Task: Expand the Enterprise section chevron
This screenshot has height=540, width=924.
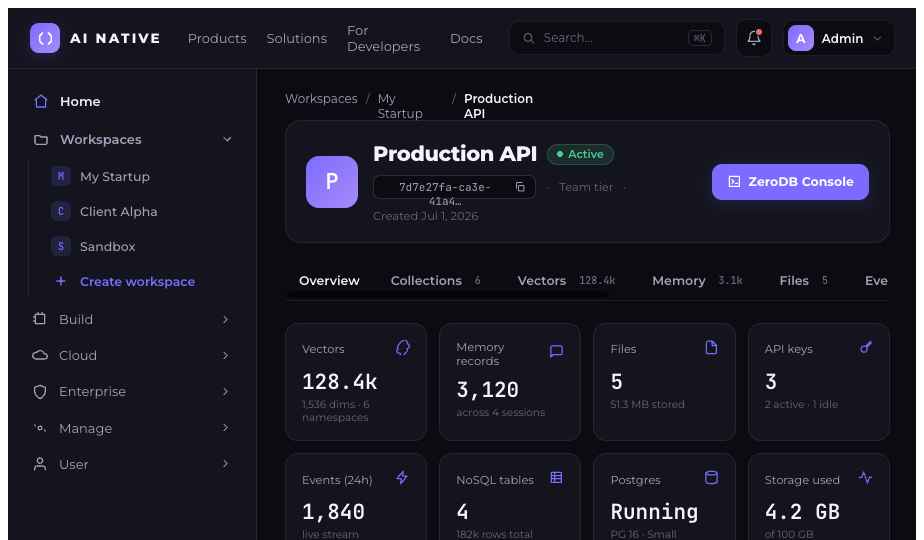Action: (x=225, y=391)
